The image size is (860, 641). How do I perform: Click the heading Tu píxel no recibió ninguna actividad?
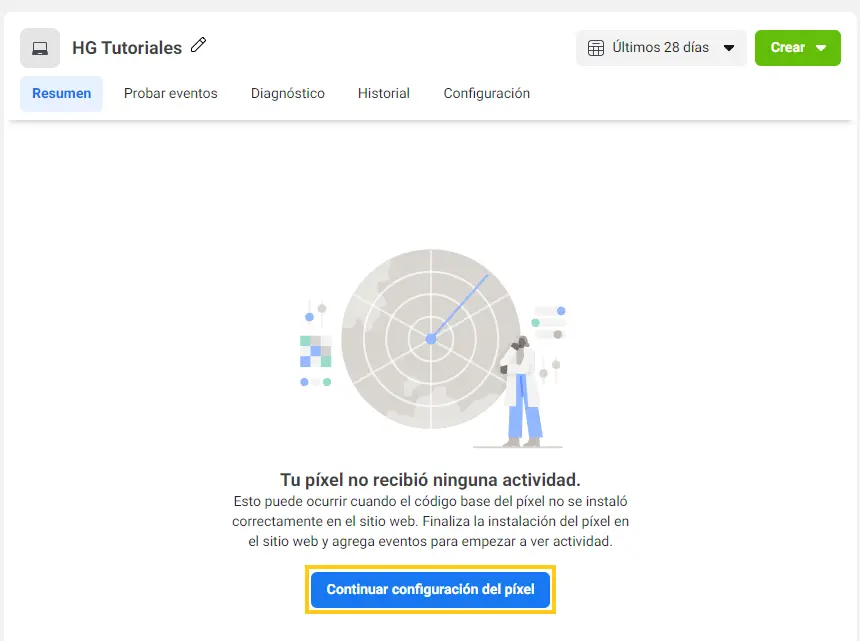point(430,480)
